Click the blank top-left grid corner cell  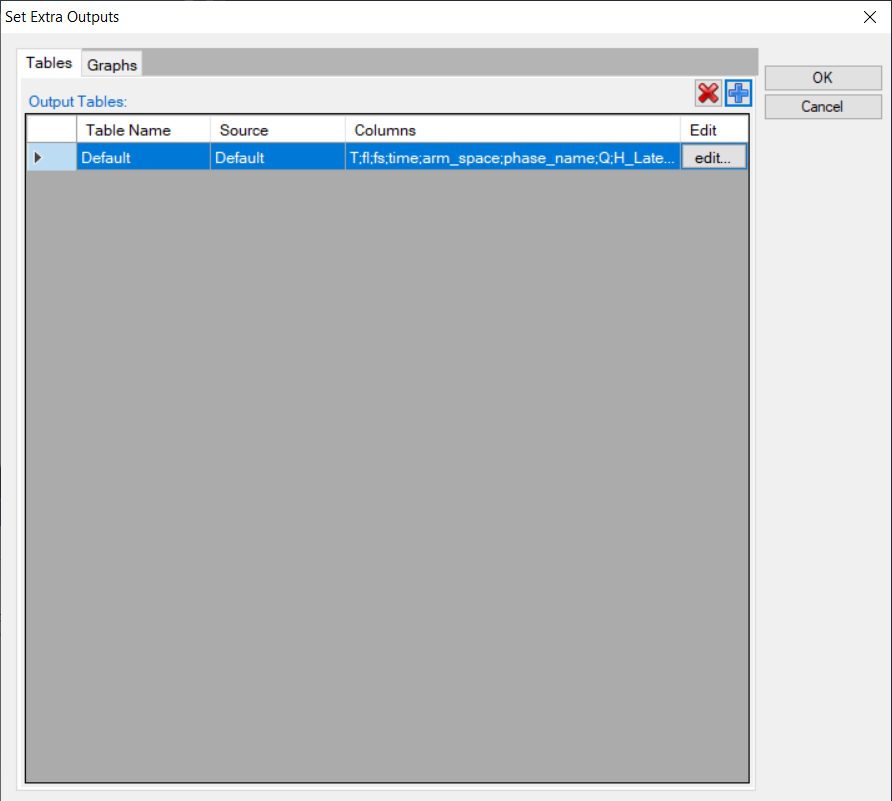coord(51,130)
